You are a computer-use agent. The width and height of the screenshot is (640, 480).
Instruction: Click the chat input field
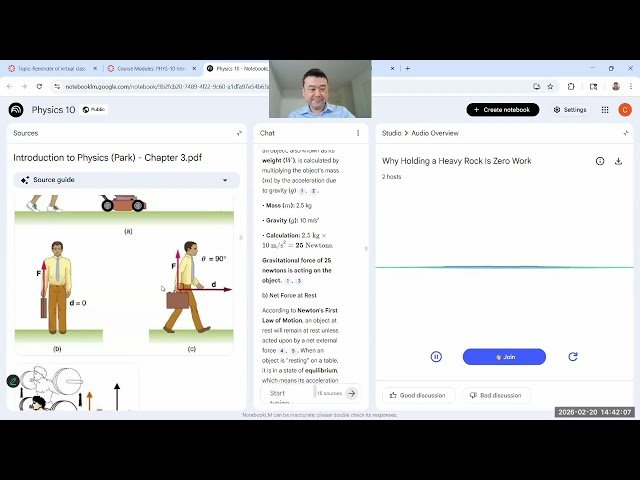point(288,394)
